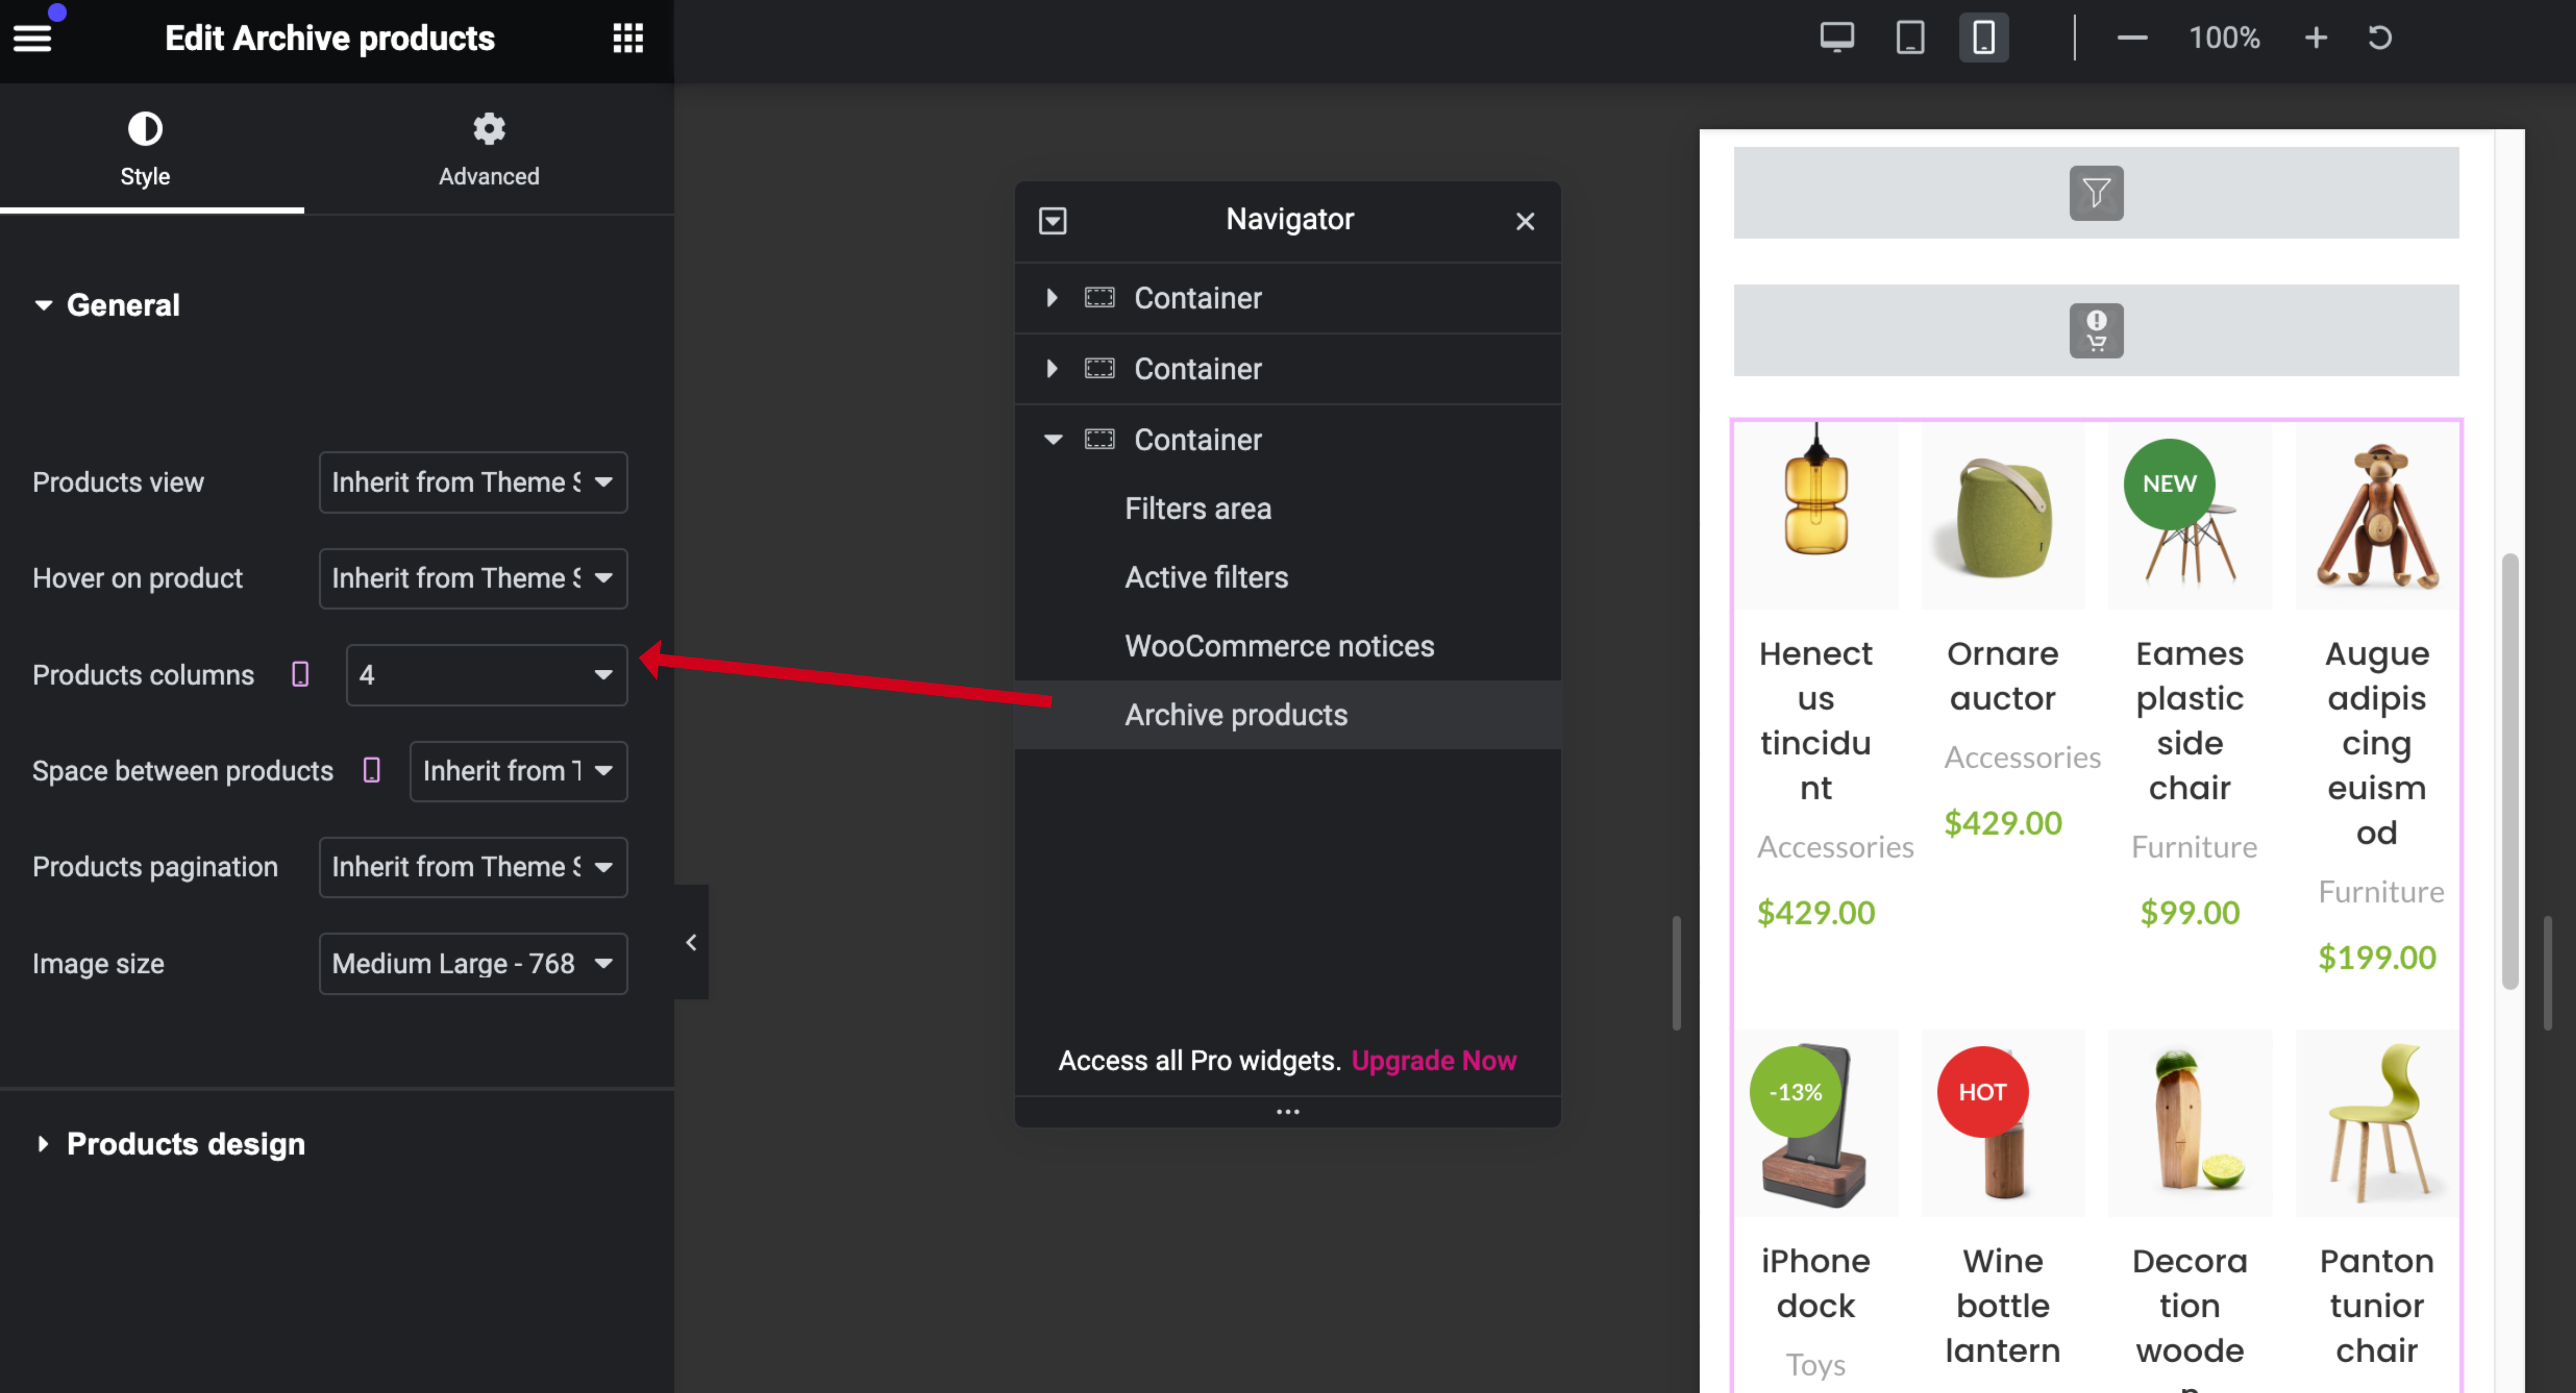Click the $99.00 price text
The width and height of the screenshot is (2576, 1393).
[2190, 913]
